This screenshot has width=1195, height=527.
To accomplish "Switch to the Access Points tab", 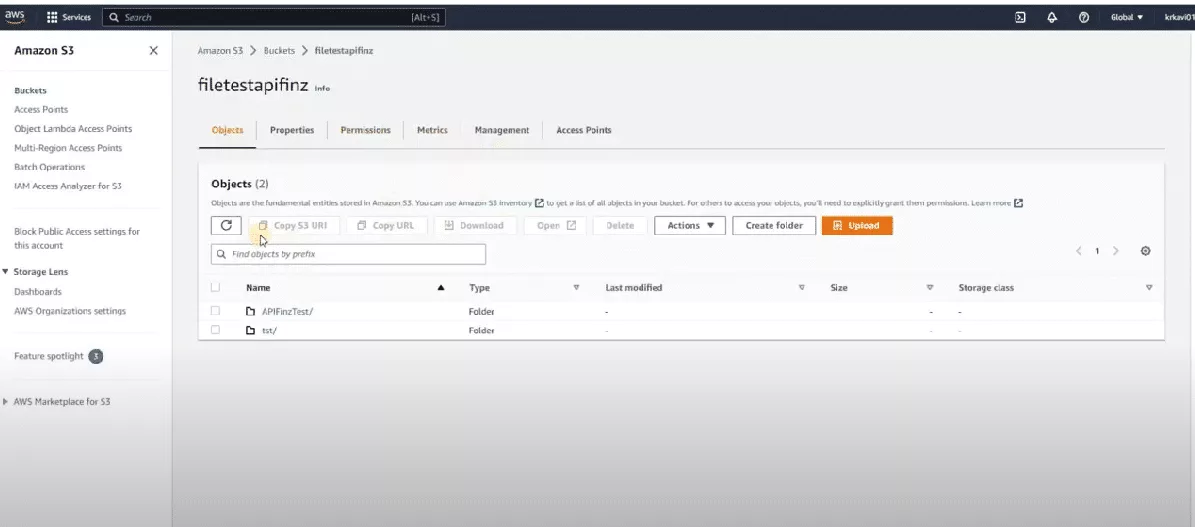I will coord(584,130).
